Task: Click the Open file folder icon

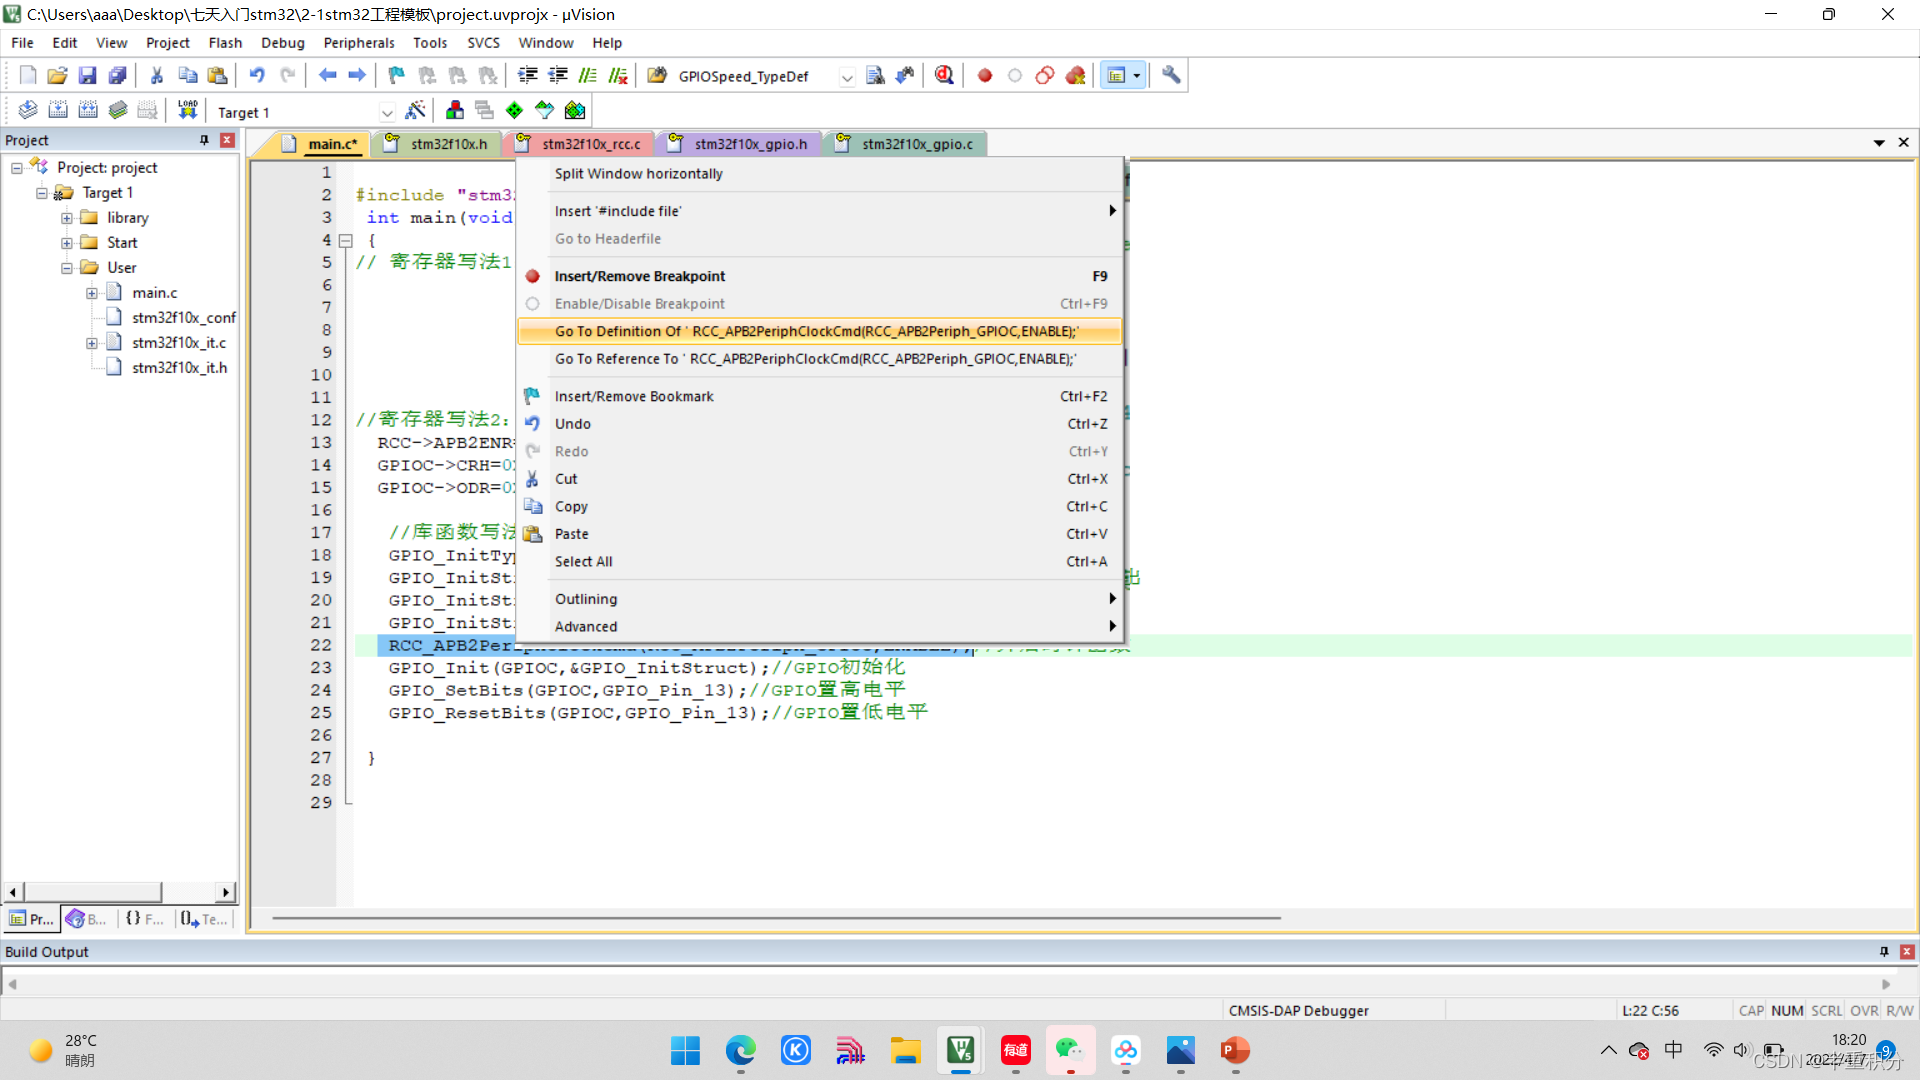Action: coord(57,75)
